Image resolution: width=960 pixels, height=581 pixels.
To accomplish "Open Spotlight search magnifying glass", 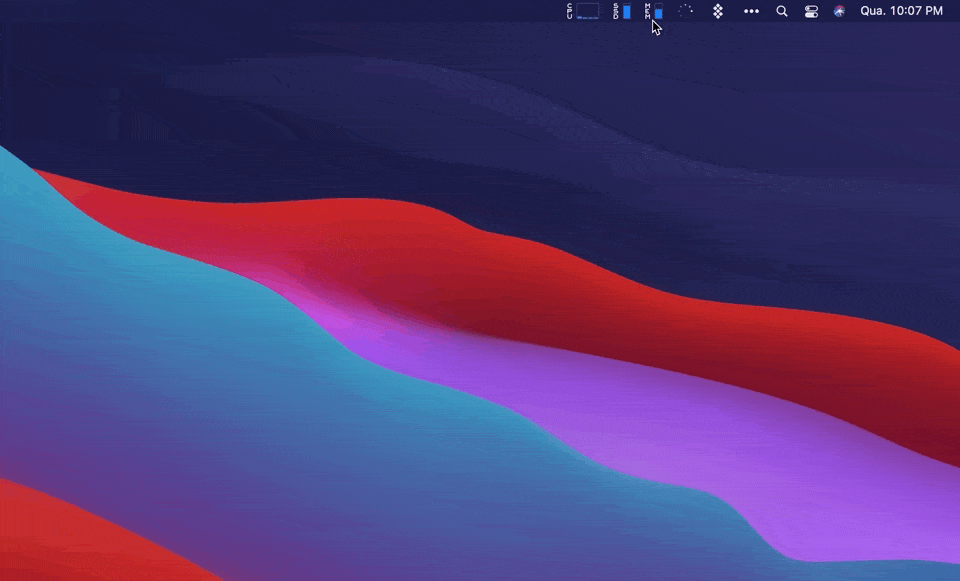I will point(782,11).
